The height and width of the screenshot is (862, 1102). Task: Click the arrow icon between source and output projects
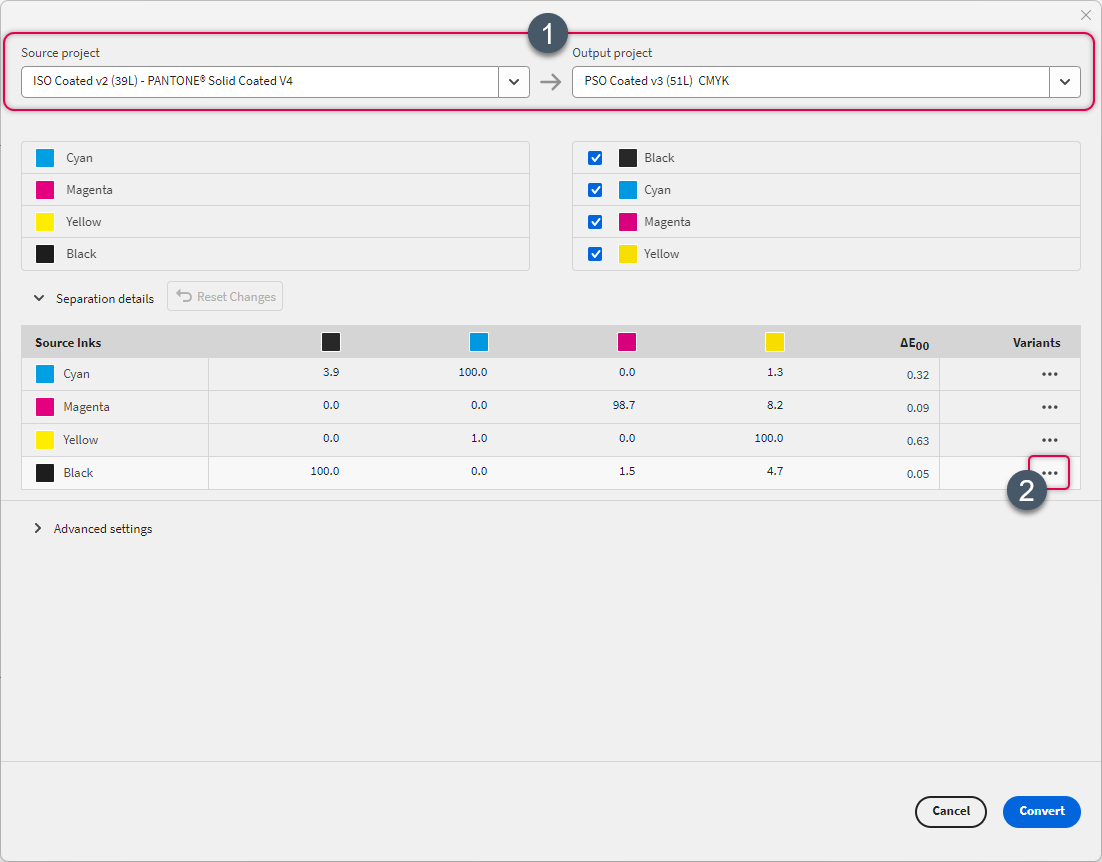548,82
